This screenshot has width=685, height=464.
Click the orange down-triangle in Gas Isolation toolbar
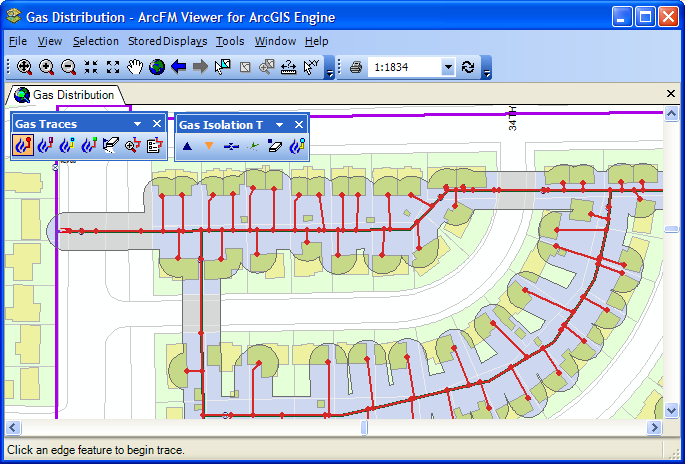point(209,146)
